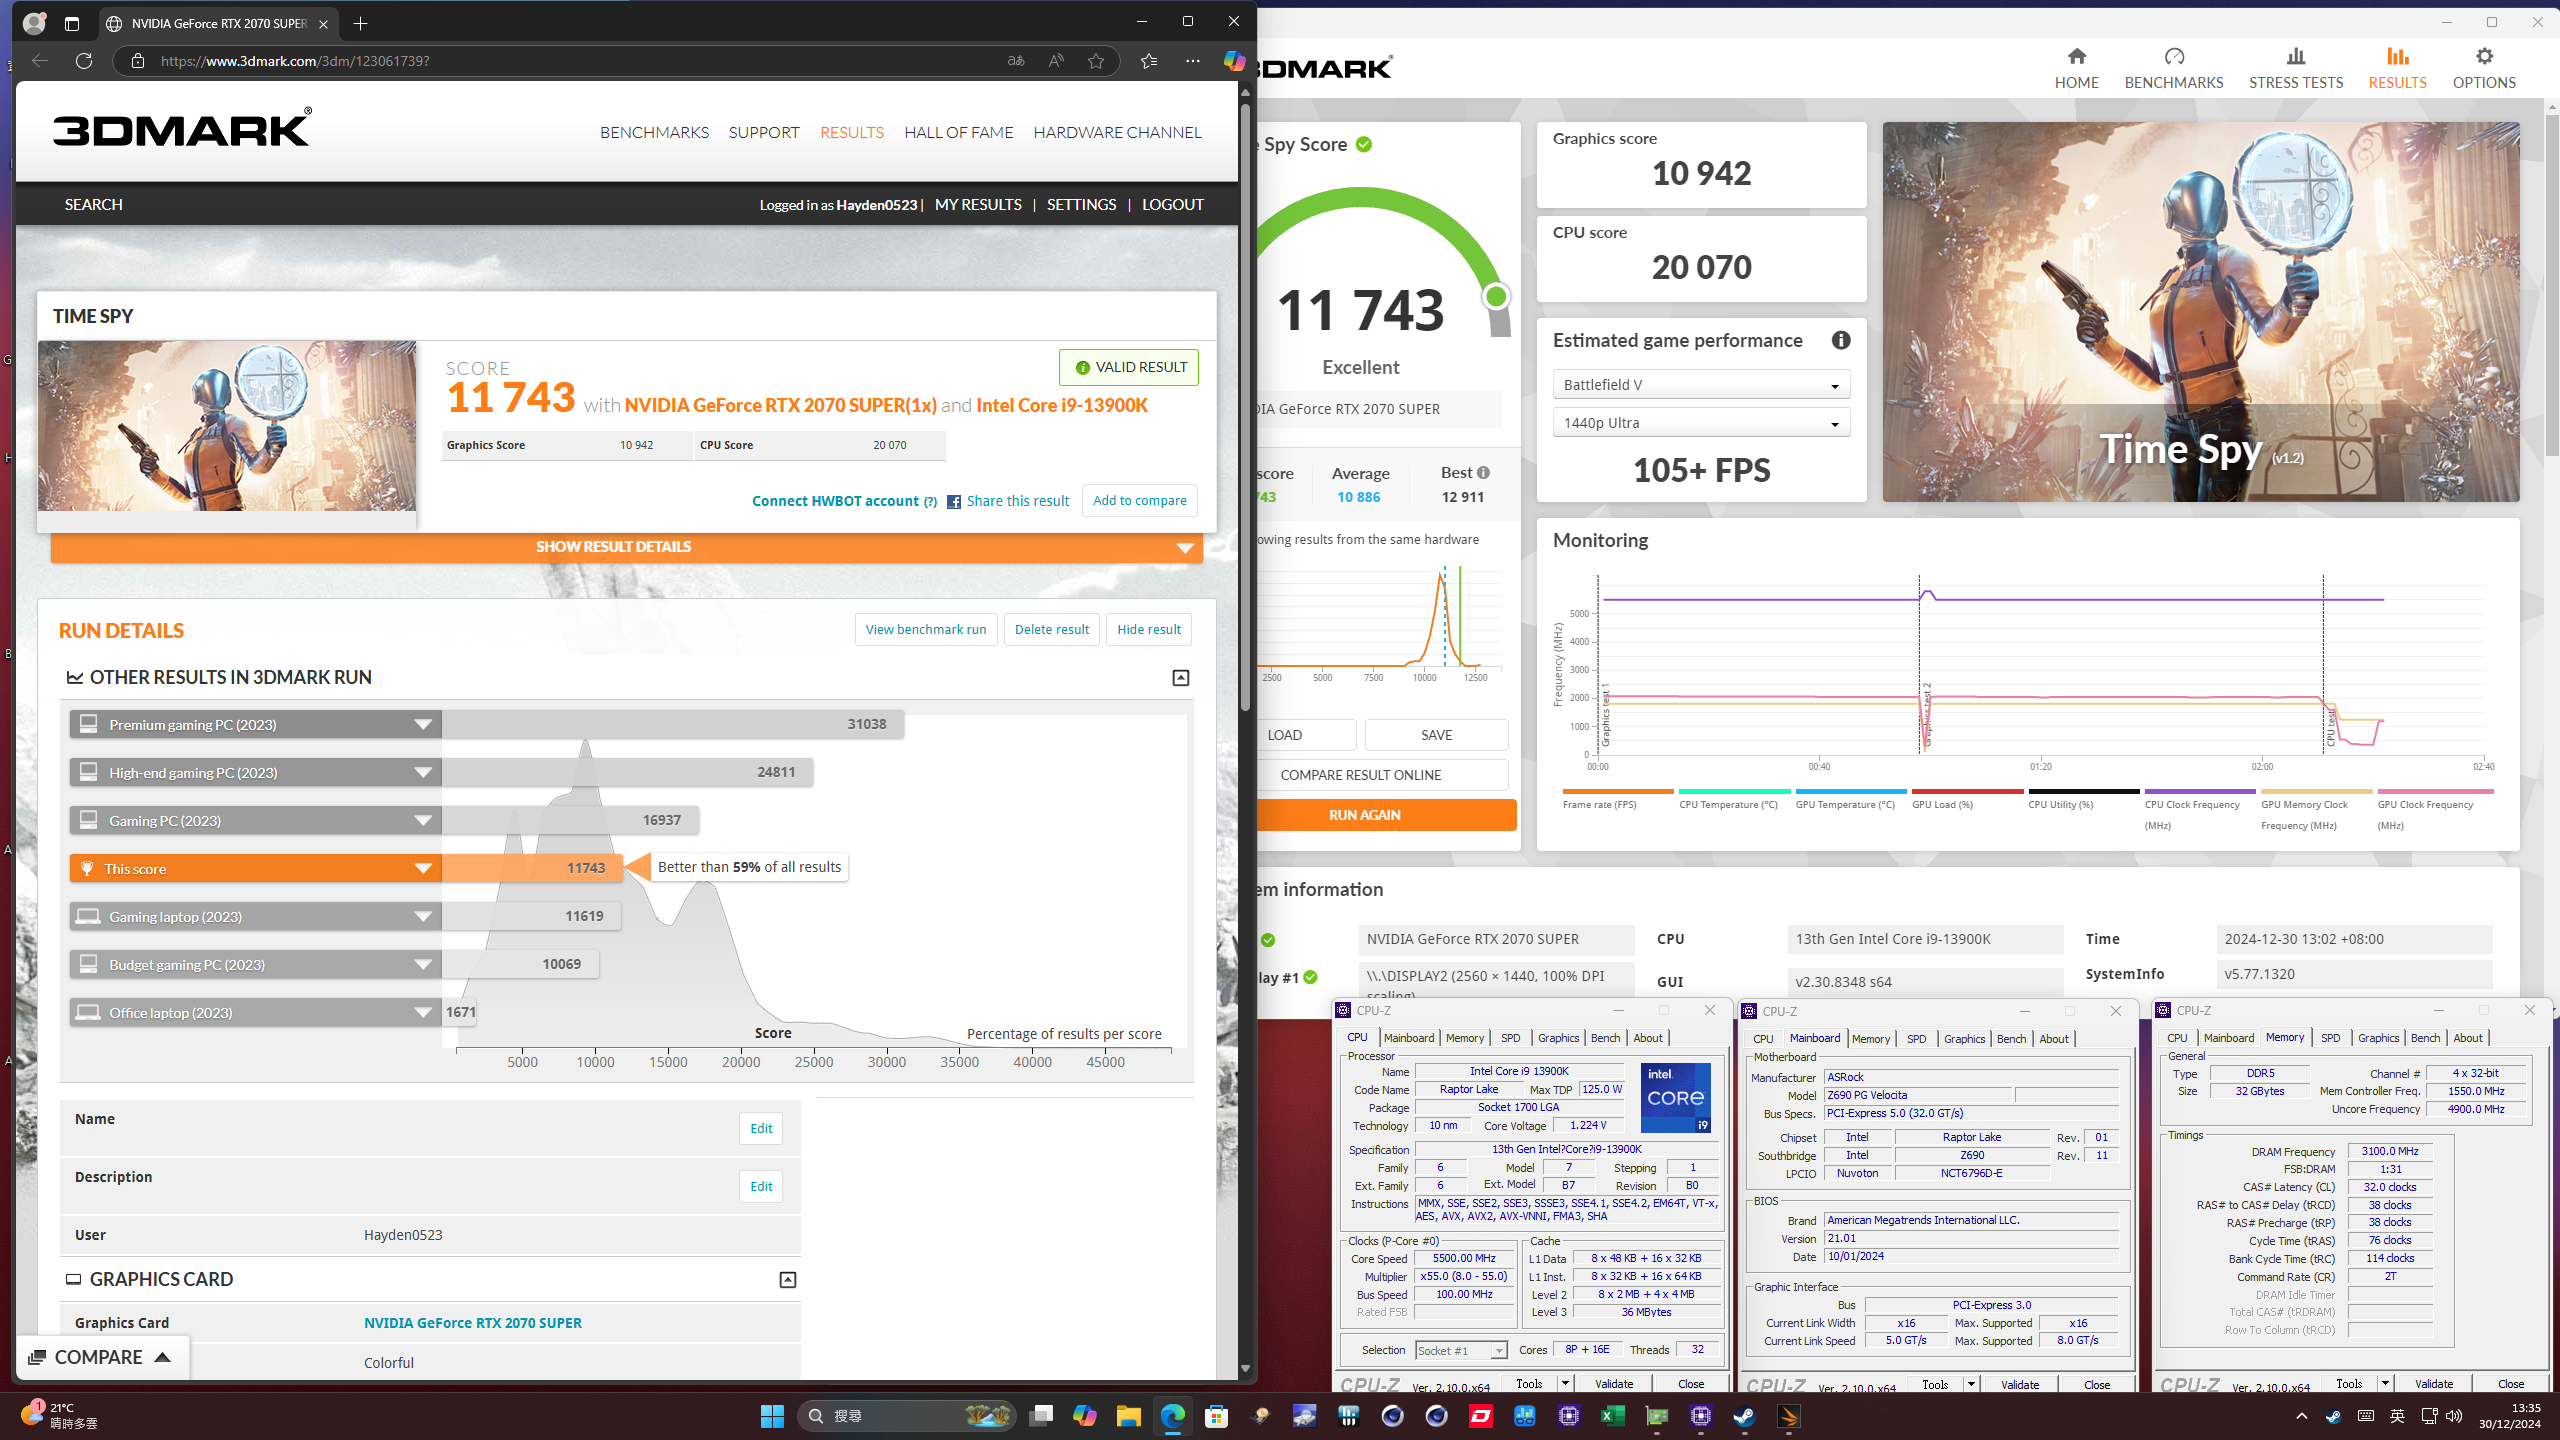Open STRESS TESTS in 3DMark app

pyautogui.click(x=2296, y=68)
